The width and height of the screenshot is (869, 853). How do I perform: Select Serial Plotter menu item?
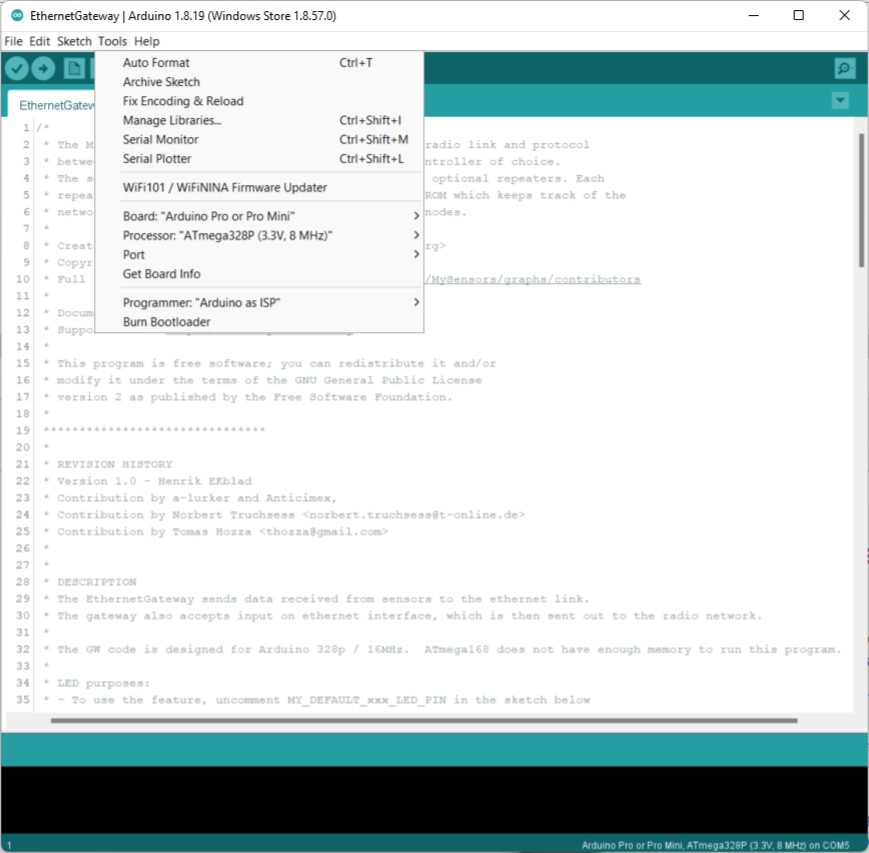coord(157,159)
